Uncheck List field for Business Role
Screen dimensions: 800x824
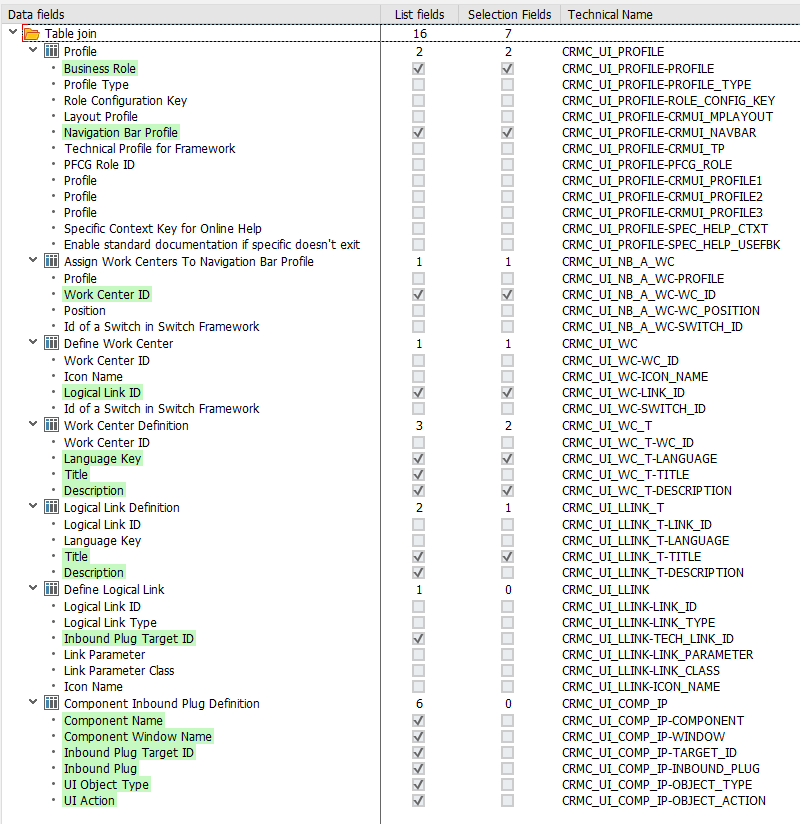click(418, 69)
